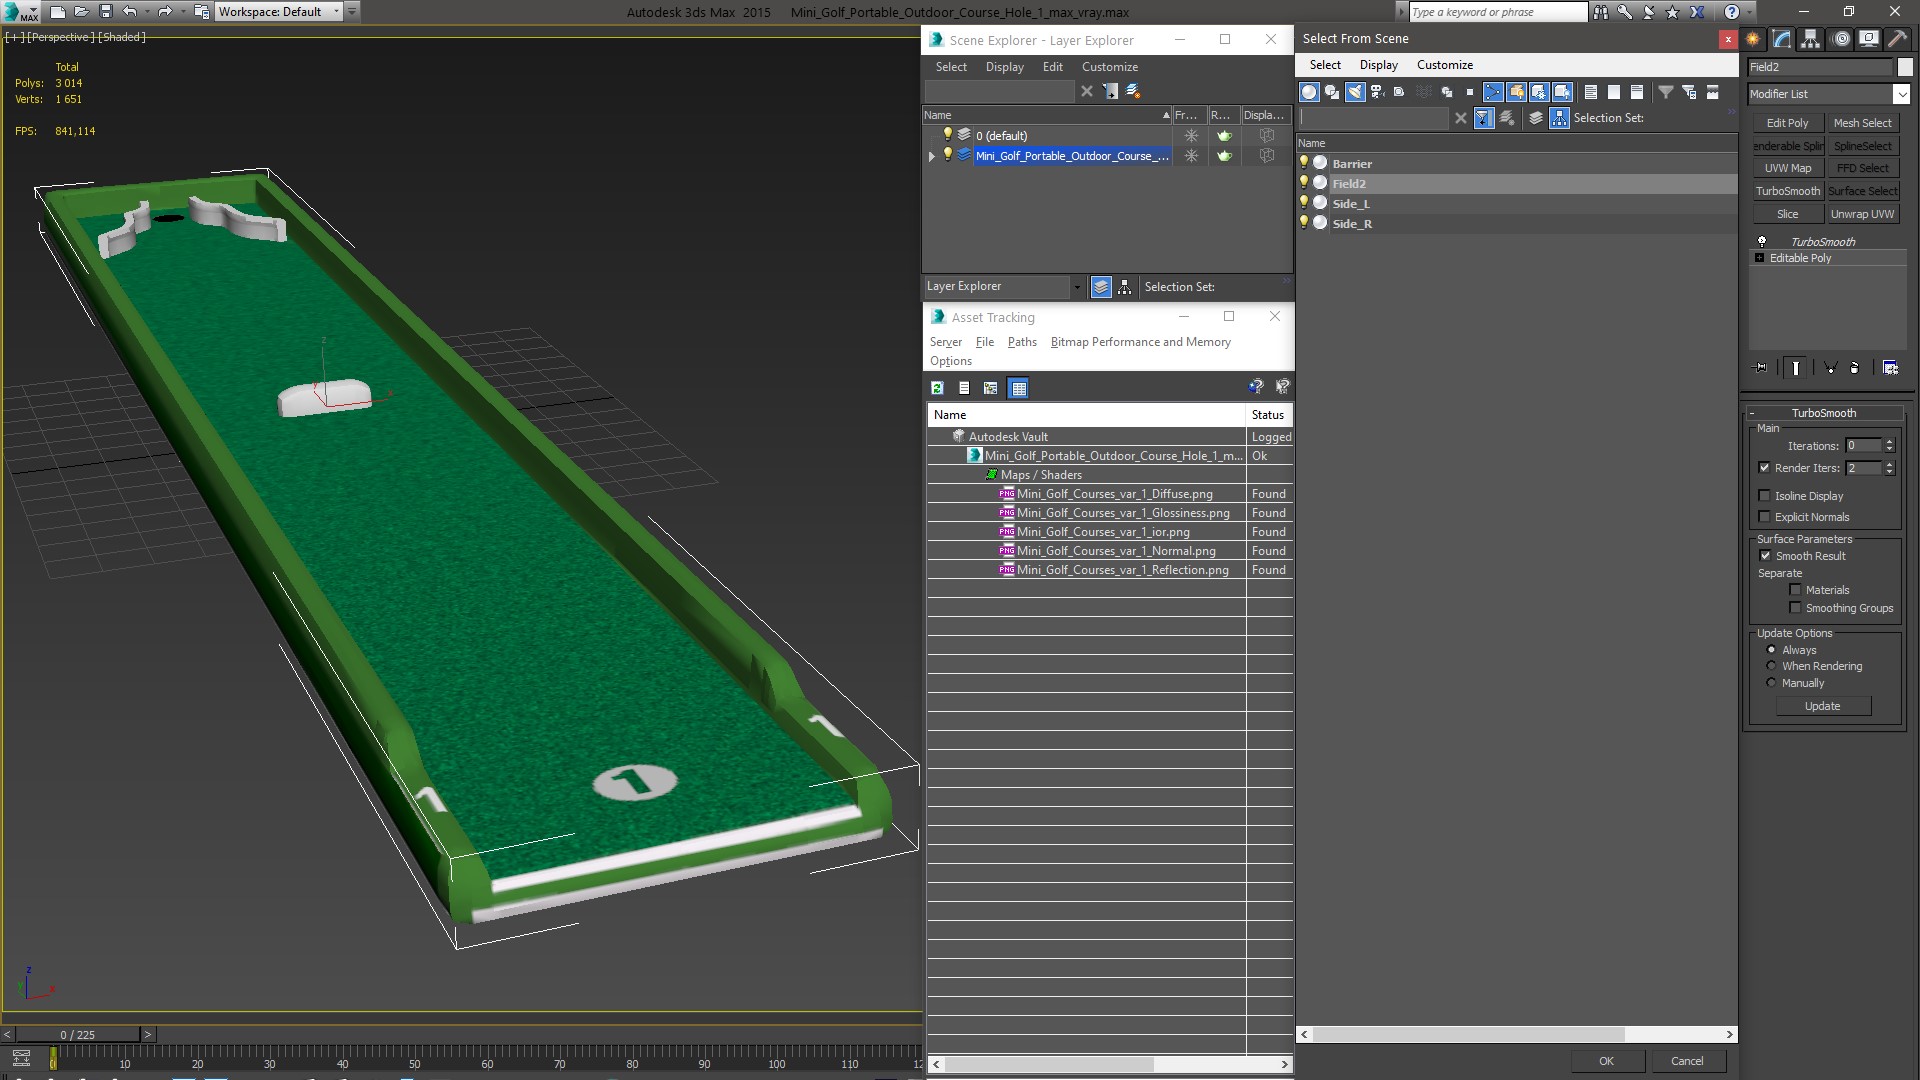Open the Hierarchy command panel tab
The width and height of the screenshot is (1920, 1080).
1810,39
